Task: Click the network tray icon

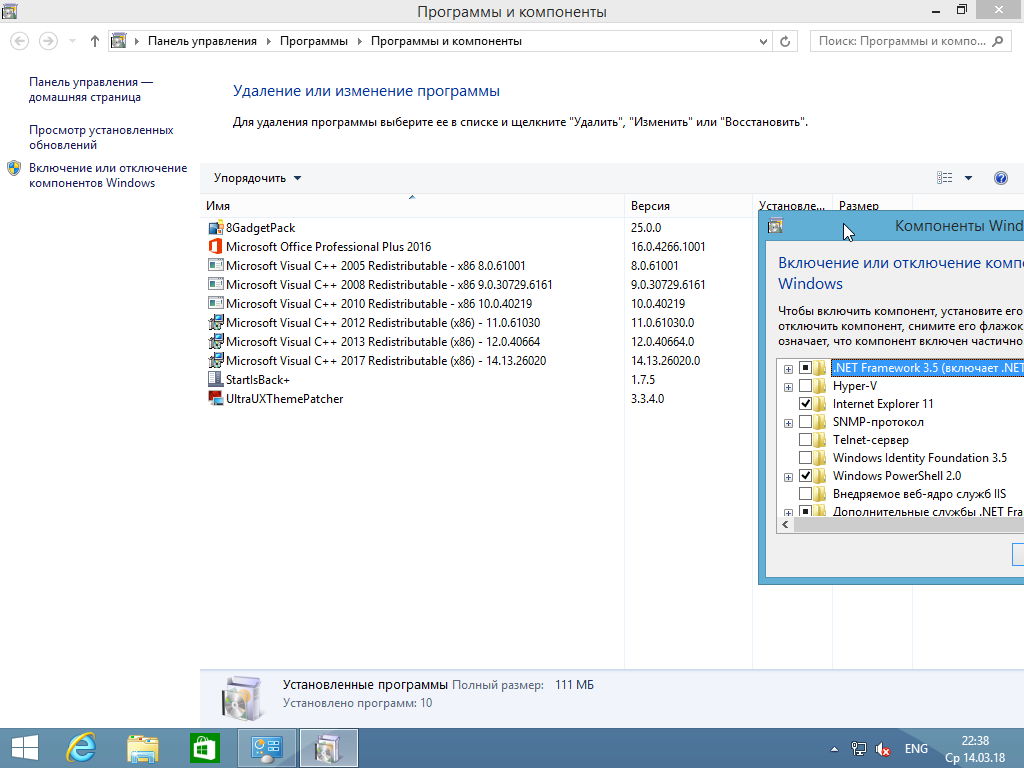Action: coord(859,749)
